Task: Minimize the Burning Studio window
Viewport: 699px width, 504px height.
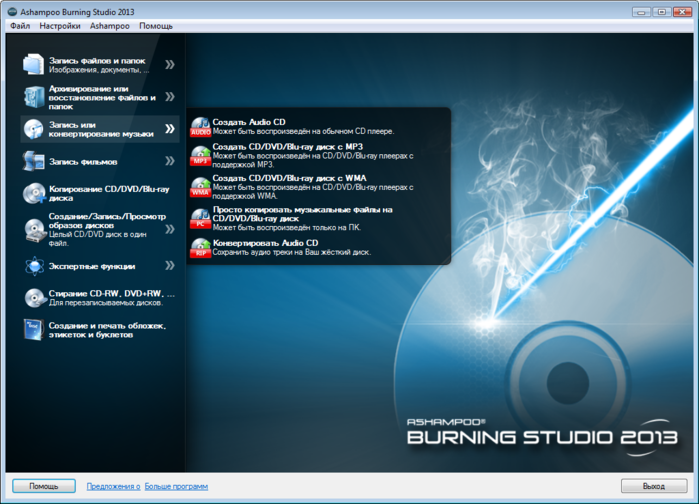Action: pos(641,12)
